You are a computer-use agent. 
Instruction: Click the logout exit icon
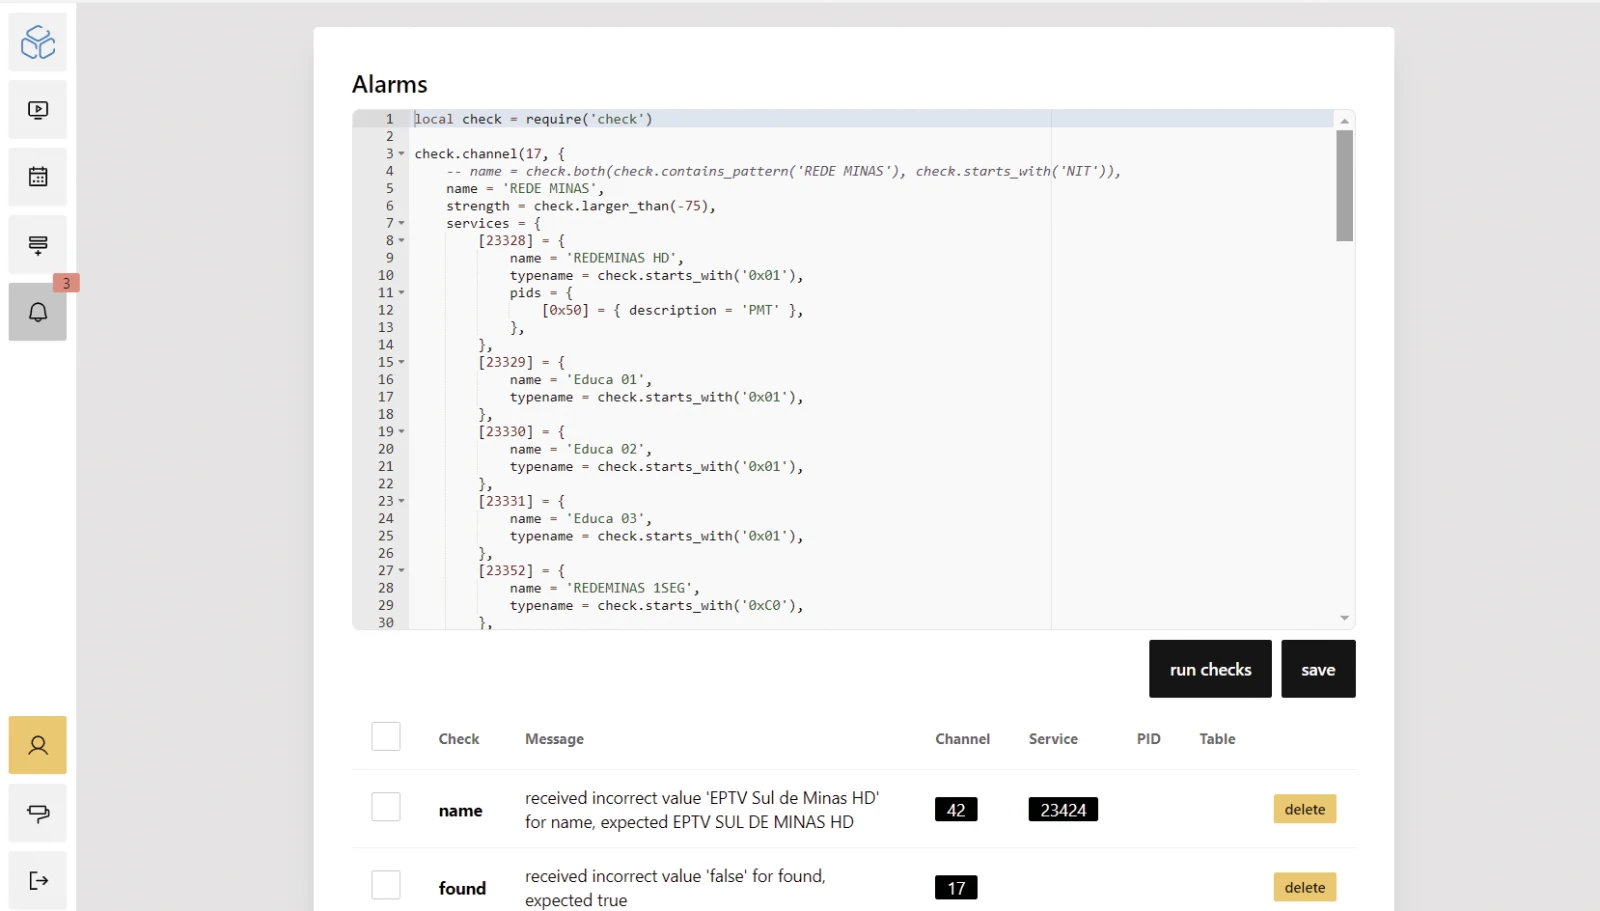point(38,880)
